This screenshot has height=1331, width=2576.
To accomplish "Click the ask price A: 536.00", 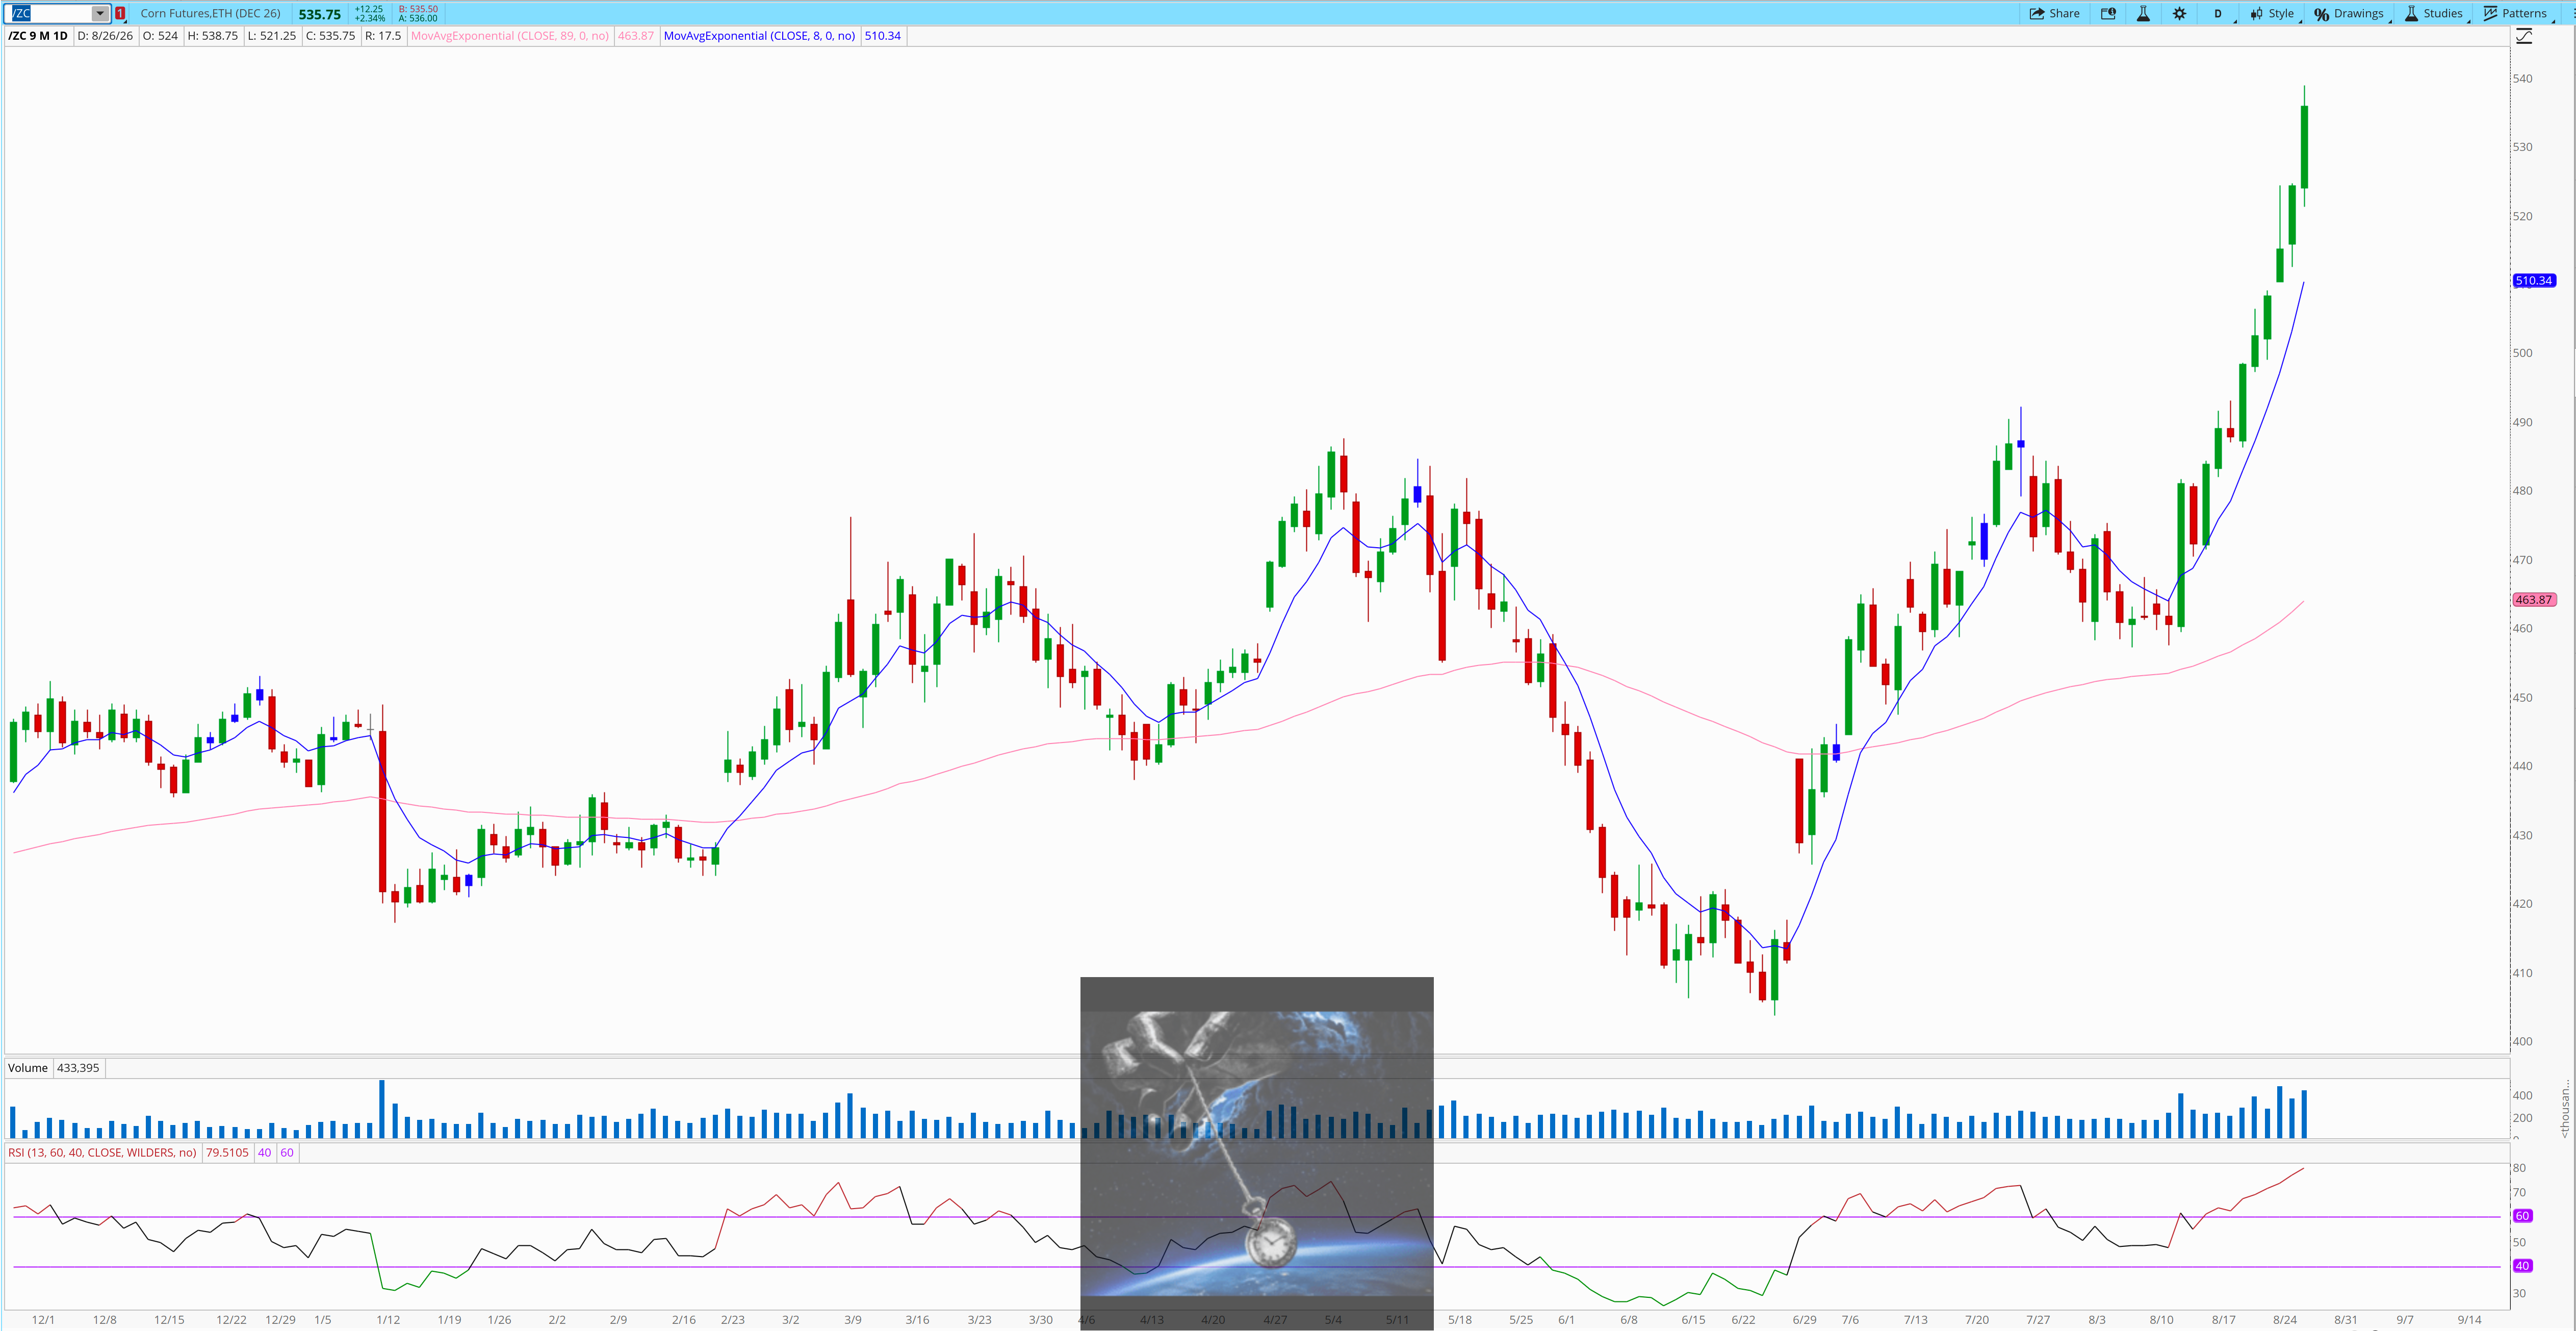I will 418,18.
